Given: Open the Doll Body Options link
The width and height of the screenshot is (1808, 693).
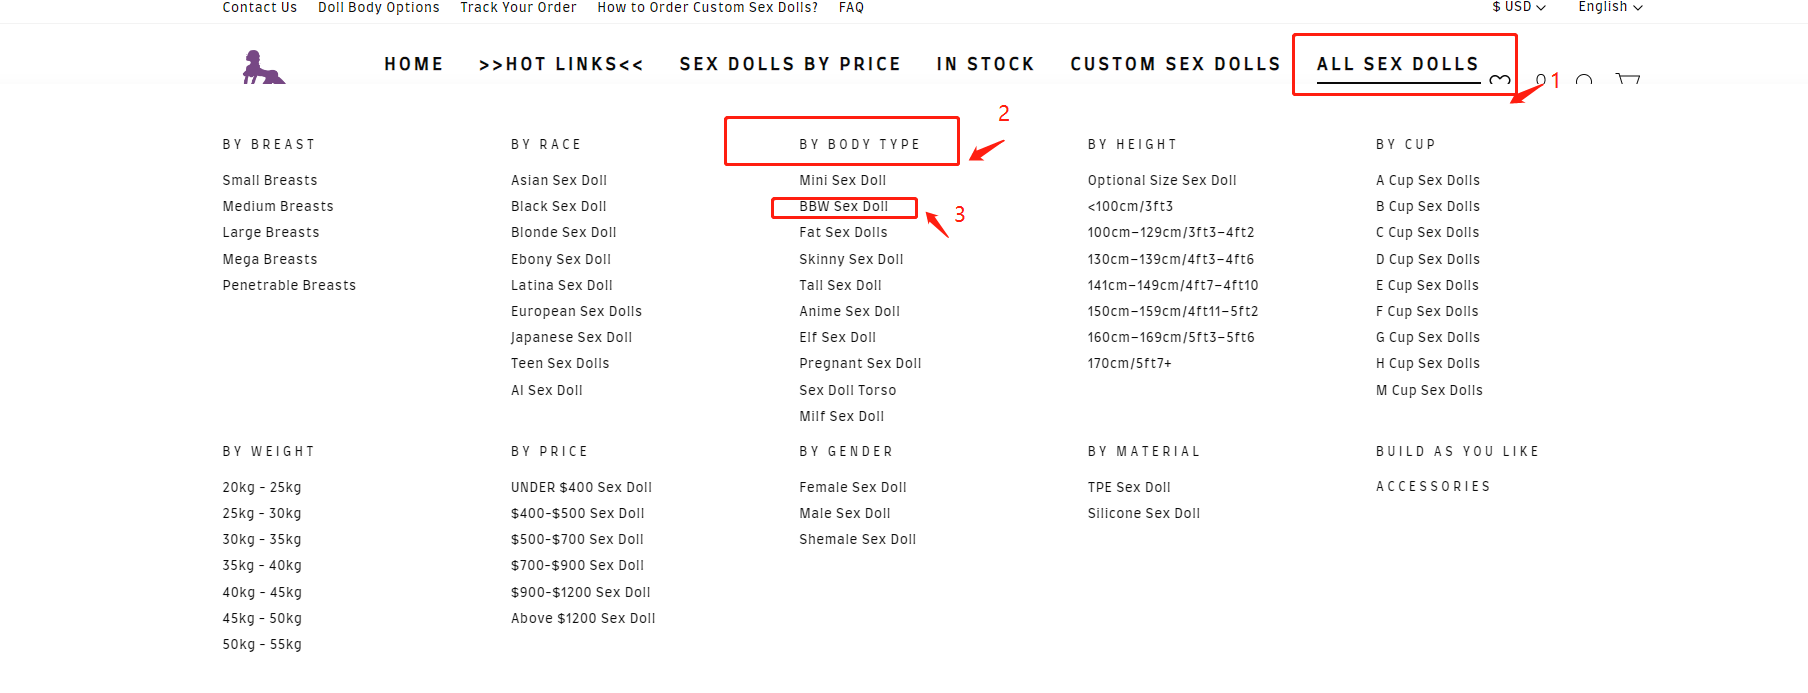Looking at the screenshot, I should (x=378, y=7).
